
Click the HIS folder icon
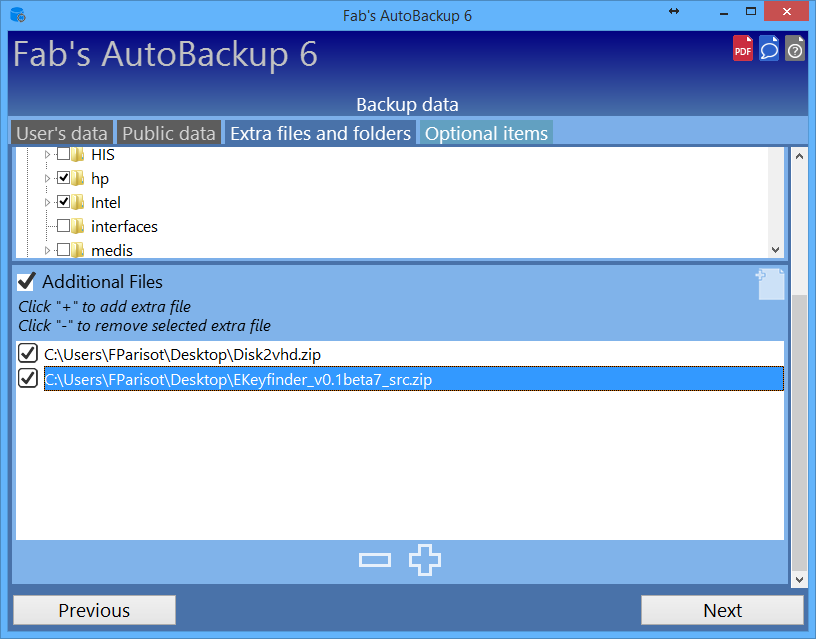click(78, 154)
